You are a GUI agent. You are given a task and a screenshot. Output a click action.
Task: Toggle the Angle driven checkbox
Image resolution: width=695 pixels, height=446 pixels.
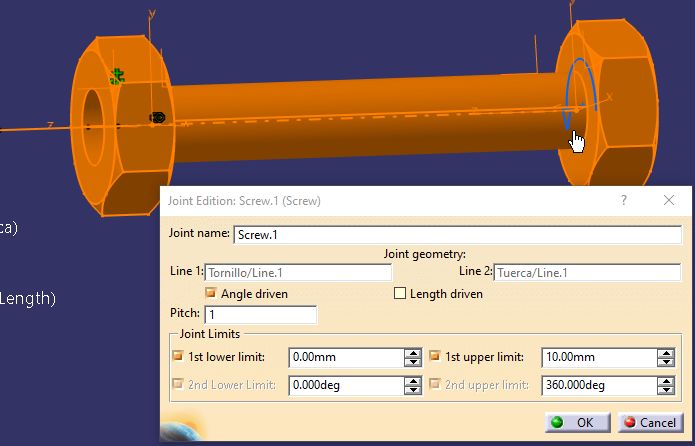point(211,293)
